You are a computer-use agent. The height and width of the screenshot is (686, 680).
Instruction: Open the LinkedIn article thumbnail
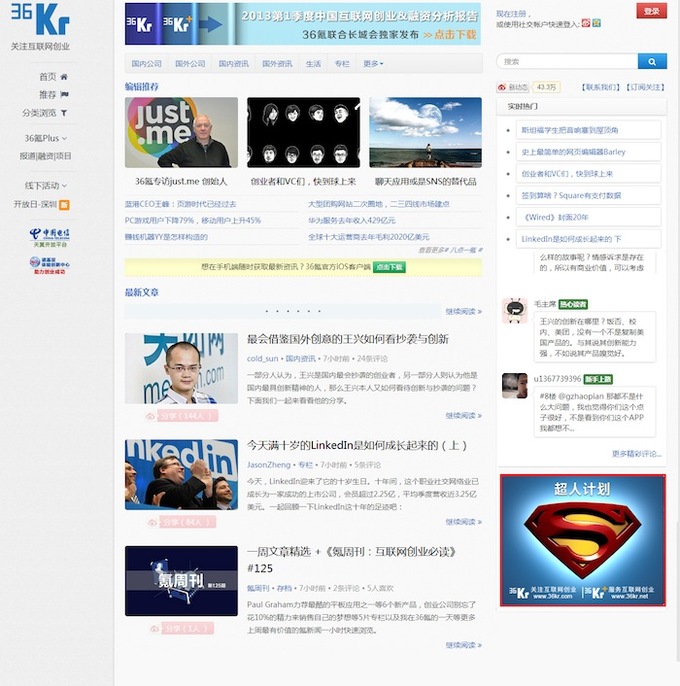[x=181, y=475]
